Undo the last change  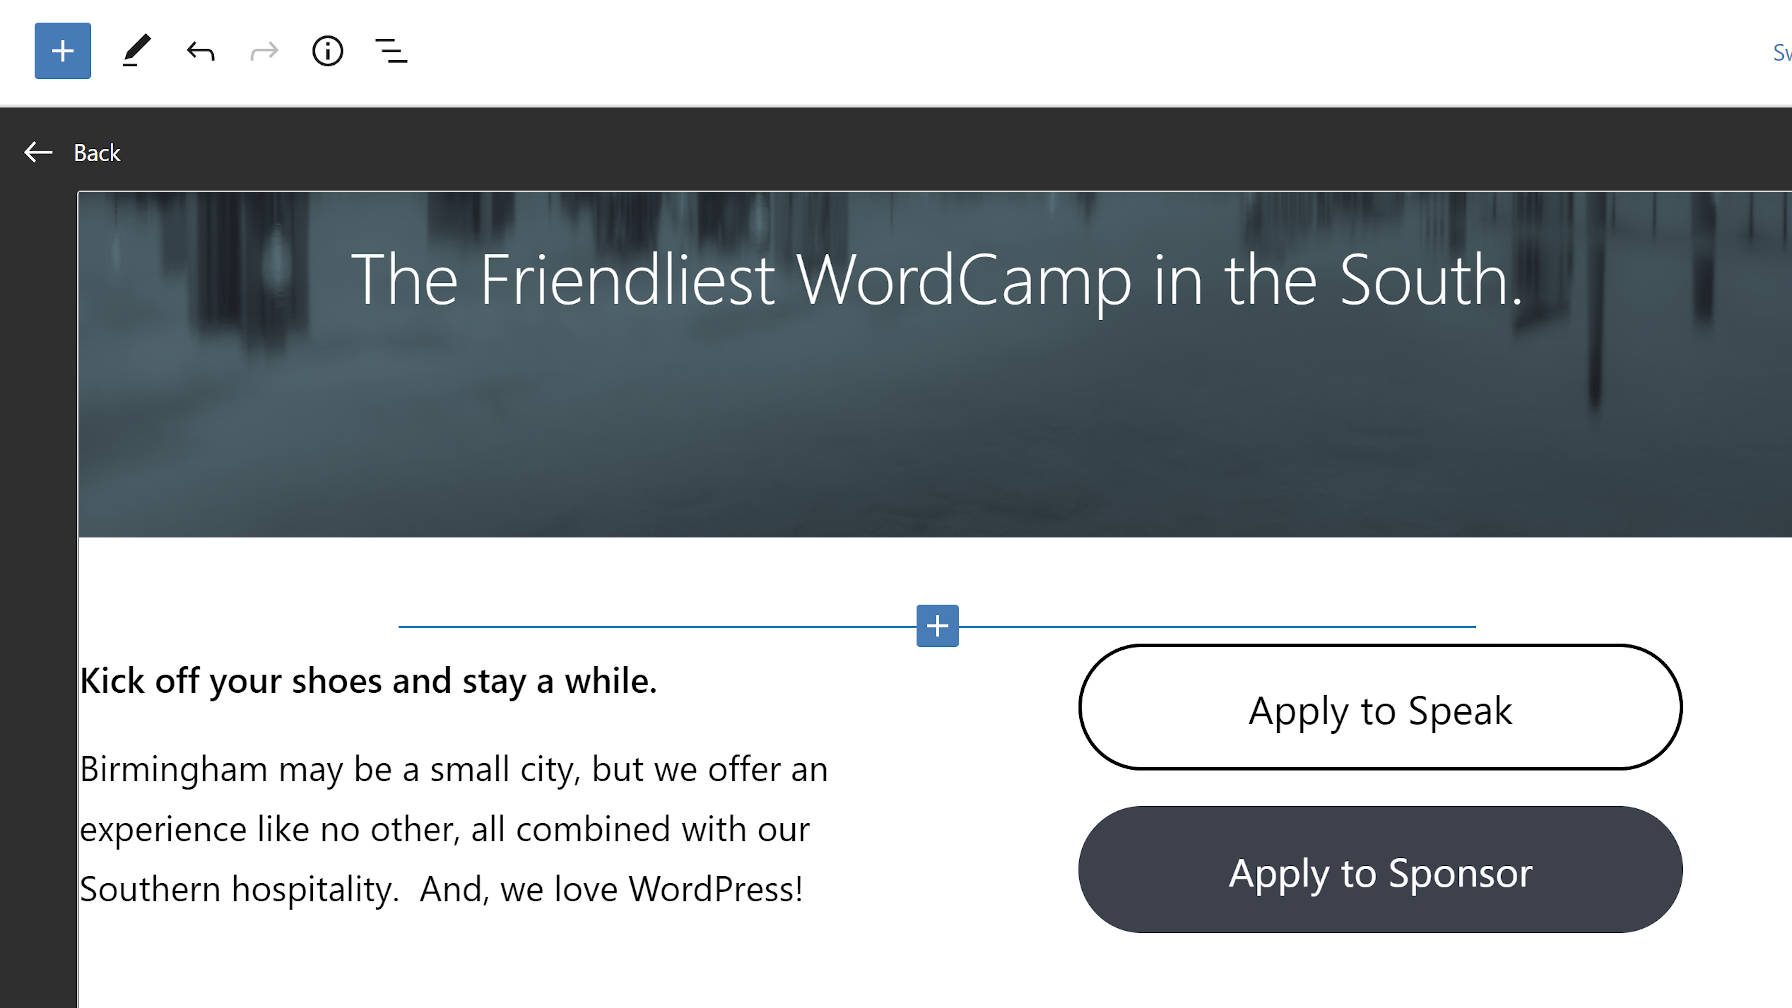(x=200, y=51)
